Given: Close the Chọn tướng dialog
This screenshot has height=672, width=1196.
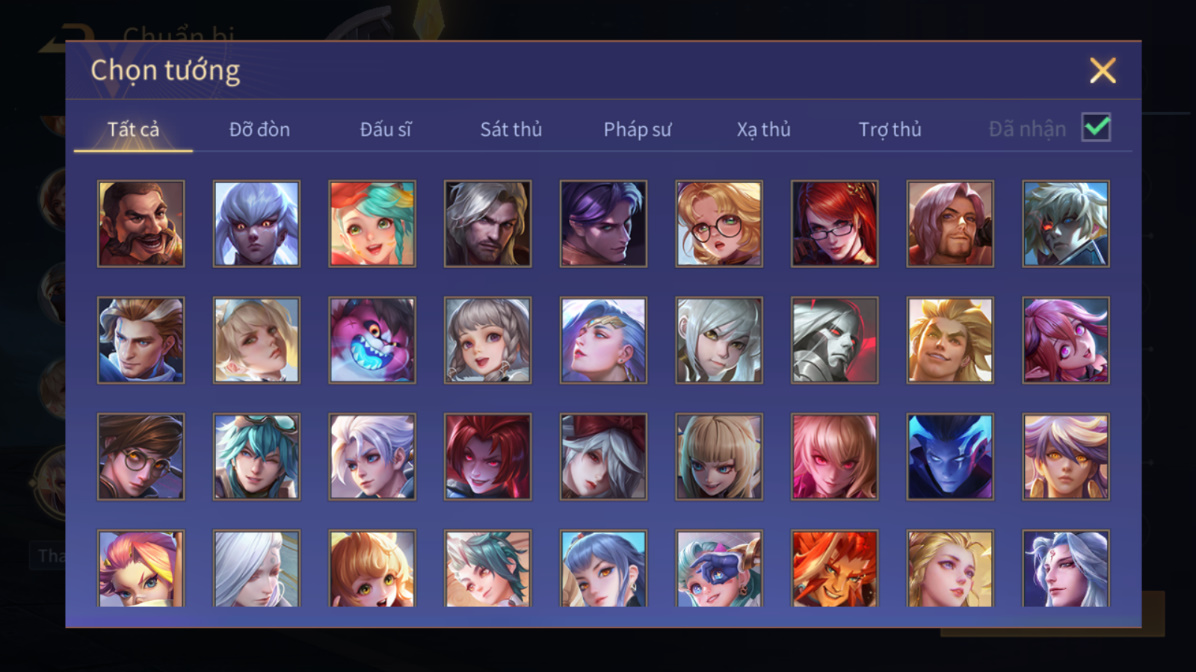Looking at the screenshot, I should (x=1103, y=70).
